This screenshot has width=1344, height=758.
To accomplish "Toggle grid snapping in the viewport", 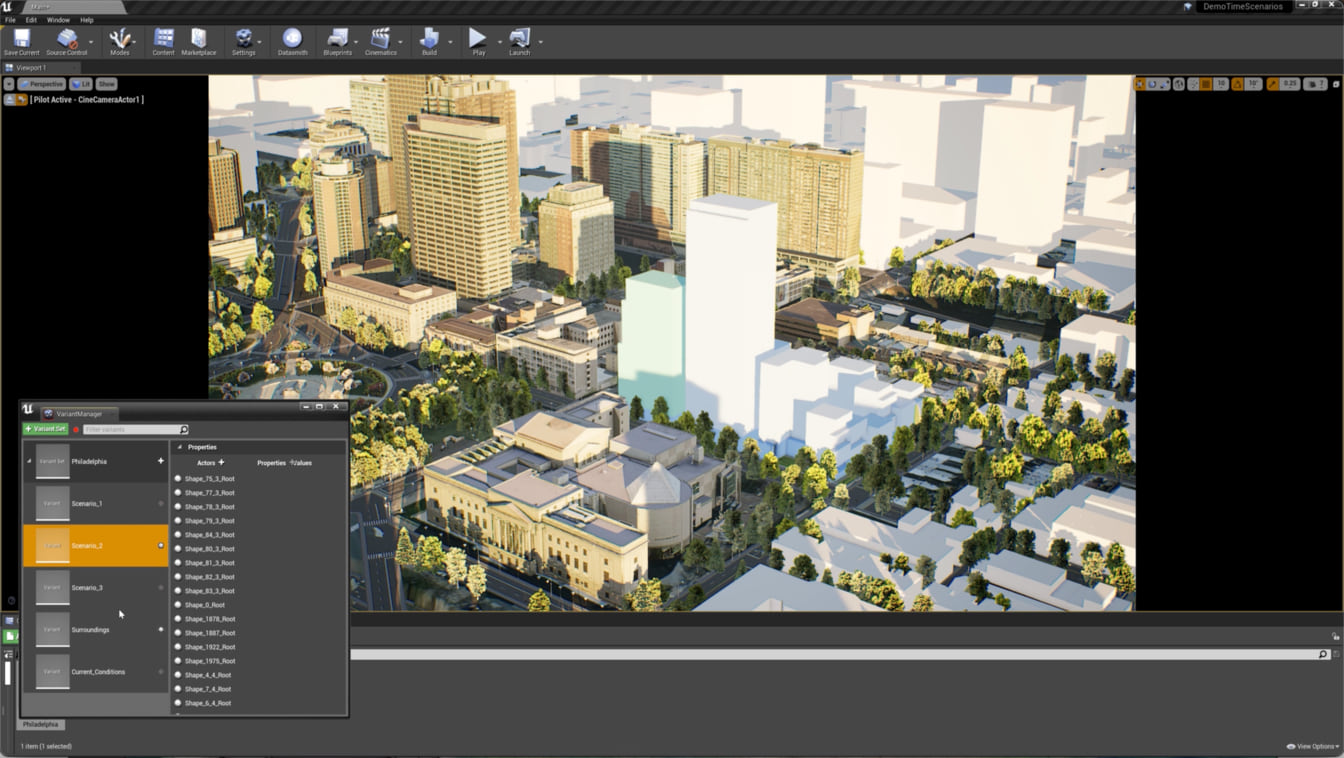I will click(x=1206, y=84).
